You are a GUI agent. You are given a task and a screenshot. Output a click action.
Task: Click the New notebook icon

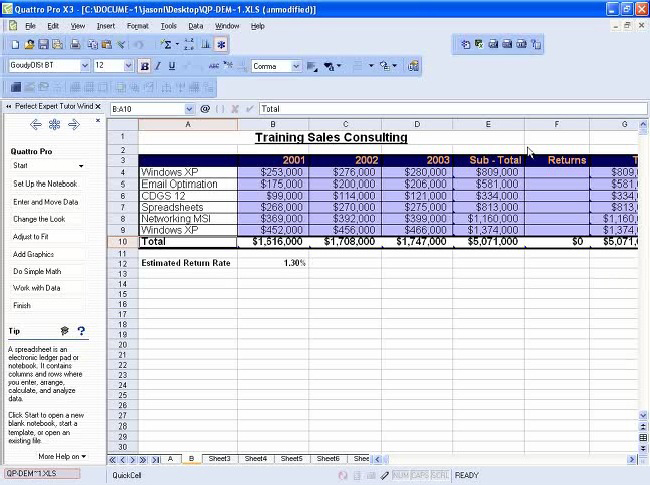pyautogui.click(x=15, y=44)
